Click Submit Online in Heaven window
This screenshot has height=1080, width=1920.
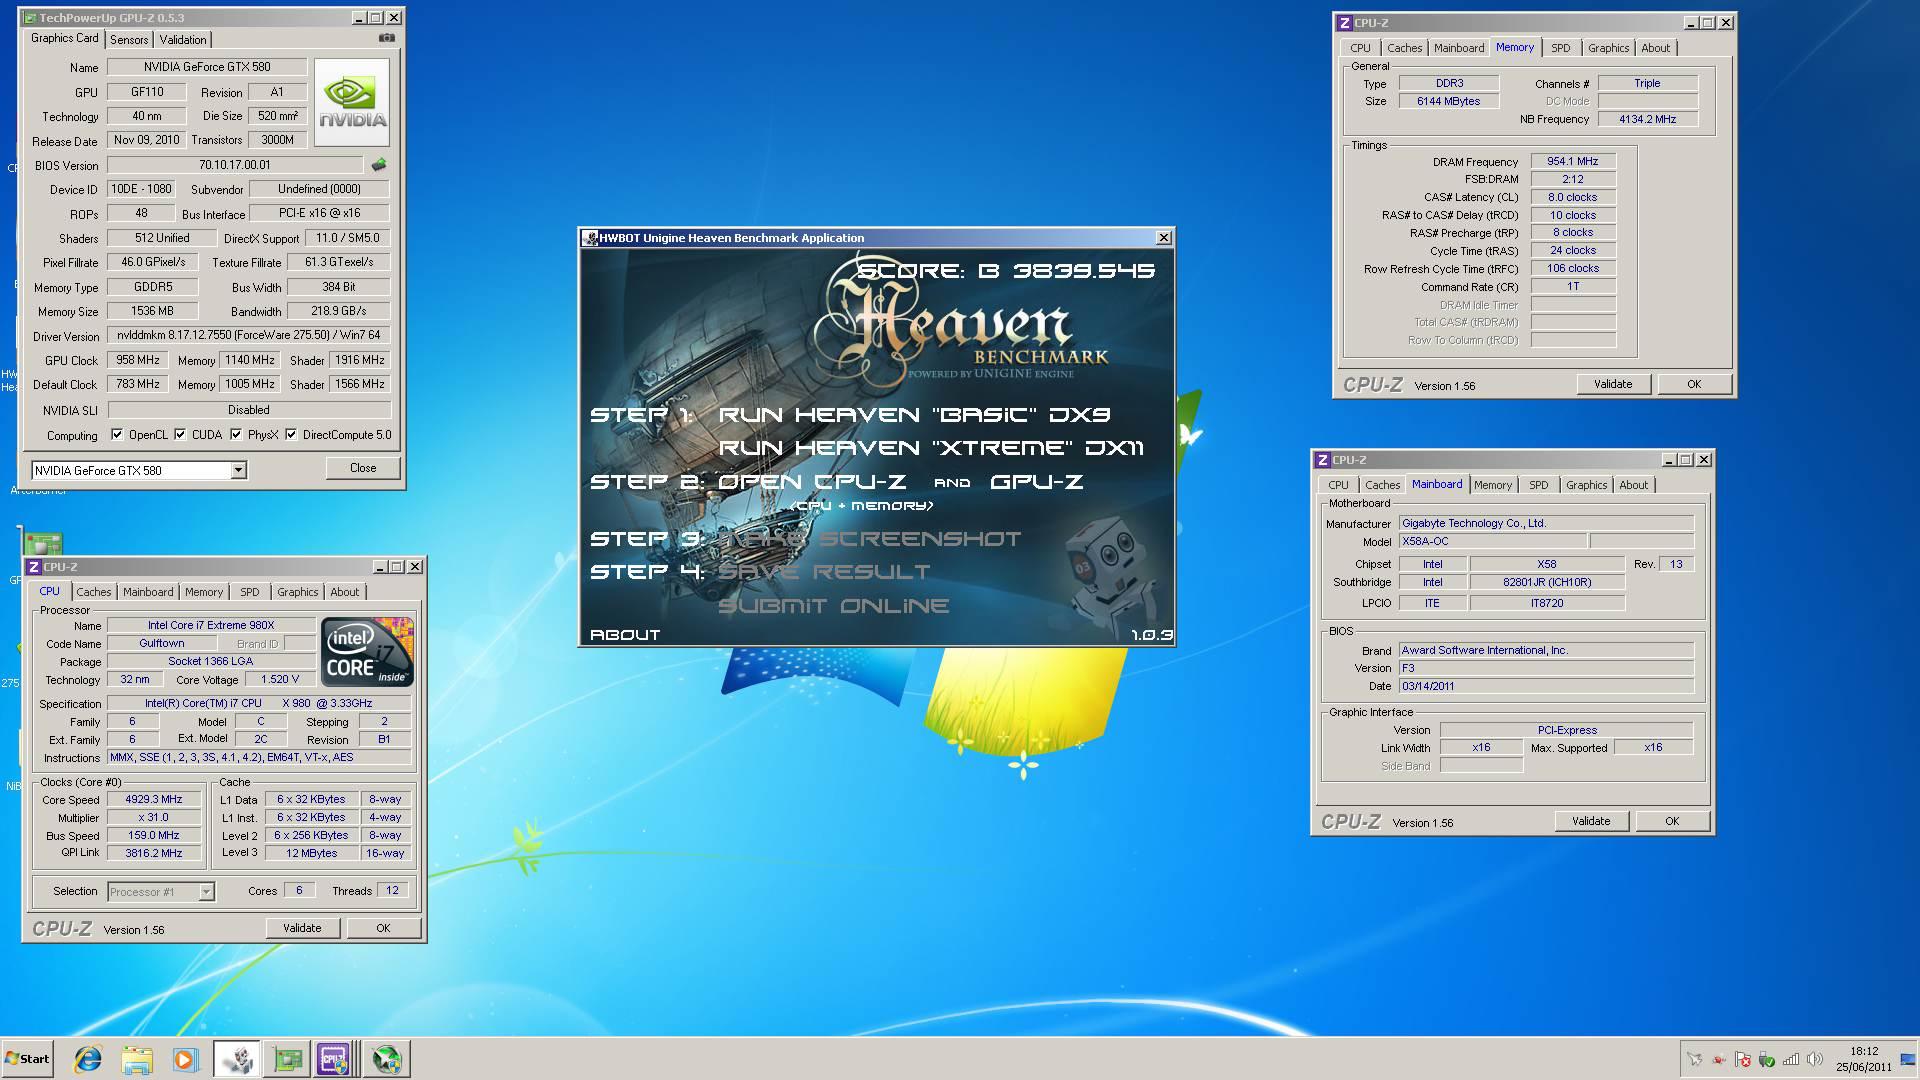pyautogui.click(x=834, y=606)
